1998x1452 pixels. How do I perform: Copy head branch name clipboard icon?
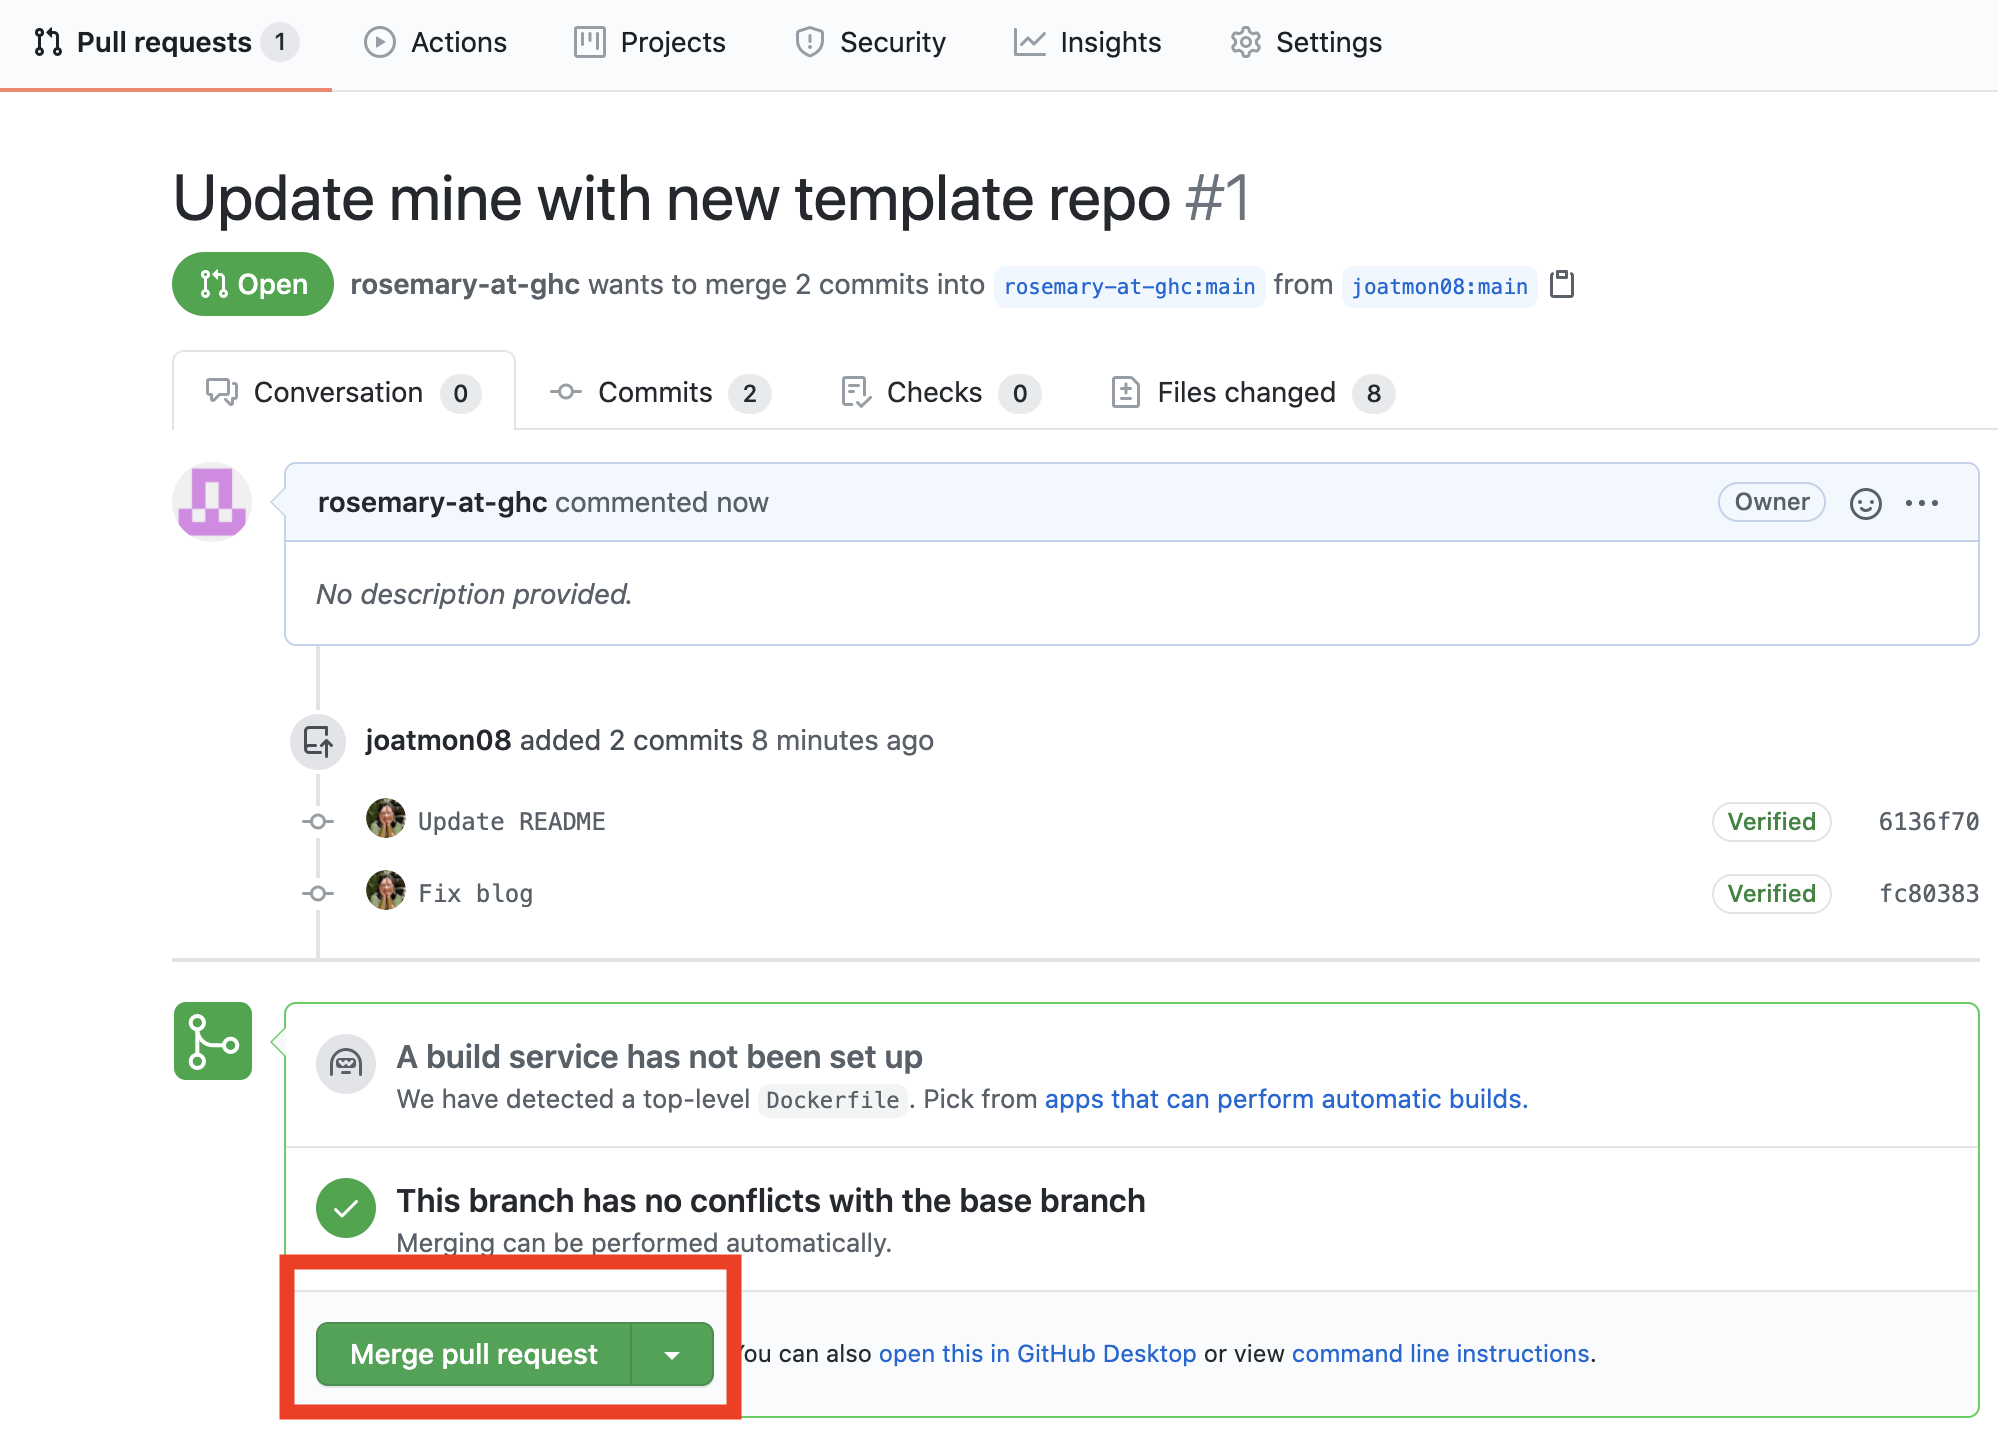[1561, 285]
